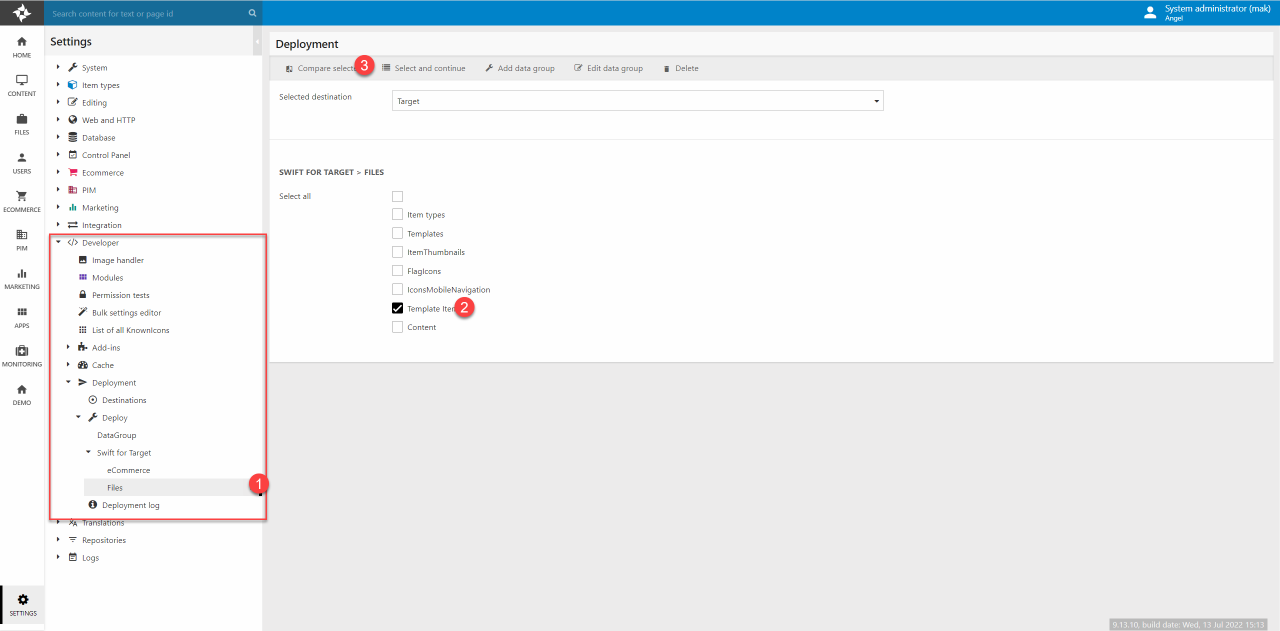
Task: Open the Files section in left navigation
Action: click(x=22, y=124)
